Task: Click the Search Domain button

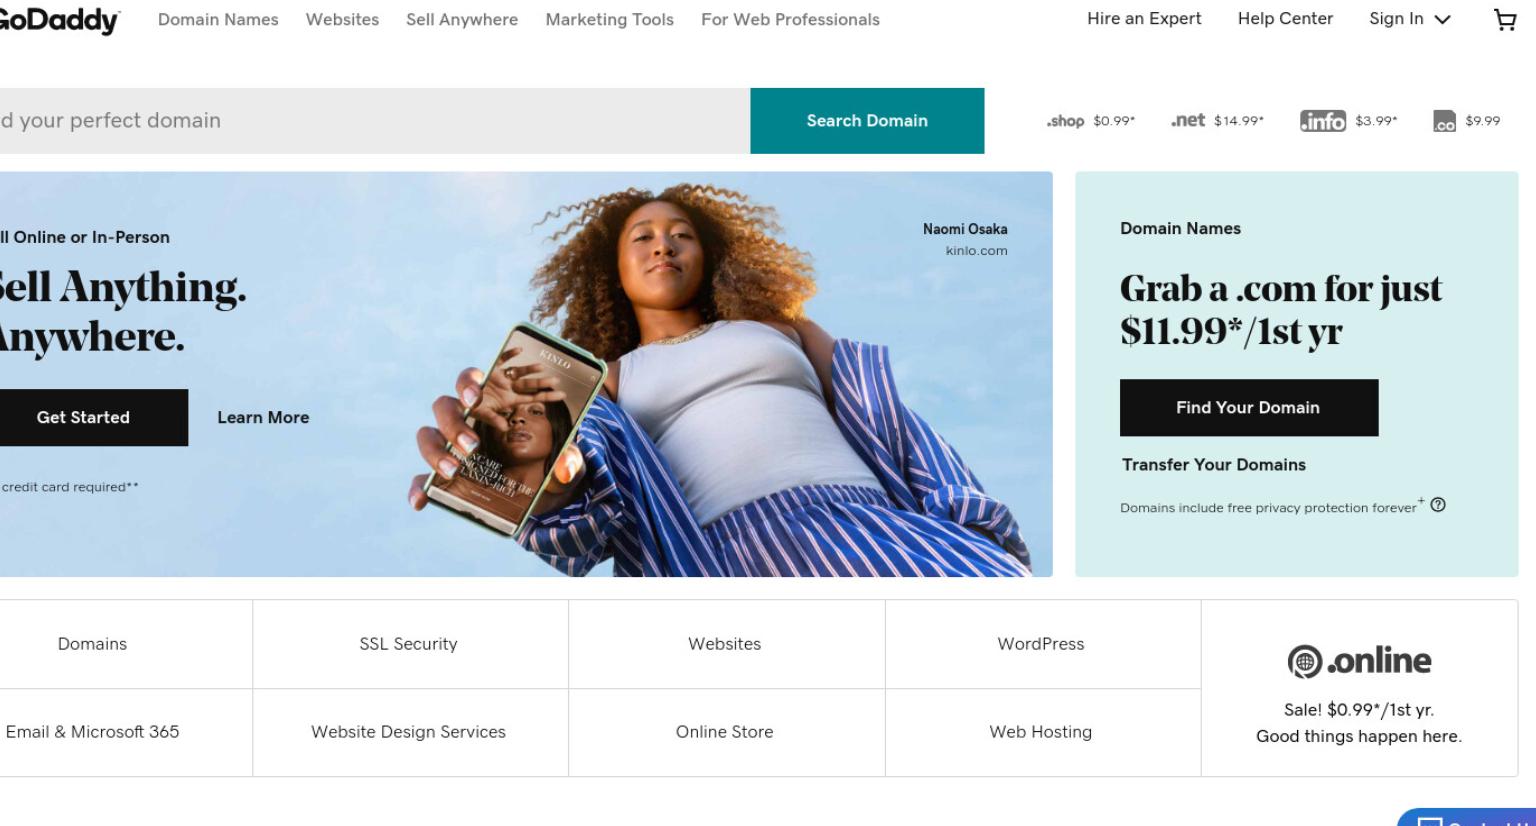Action: [867, 121]
